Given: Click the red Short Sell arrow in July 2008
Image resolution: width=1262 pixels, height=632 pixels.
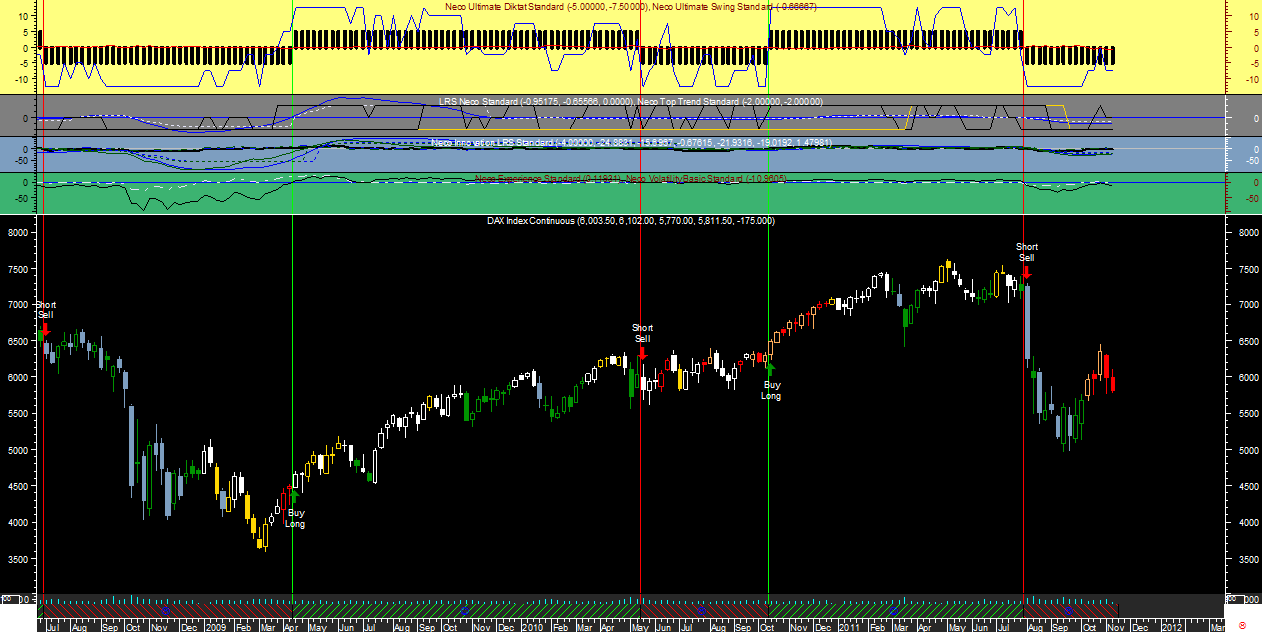Looking at the screenshot, I should (x=46, y=329).
